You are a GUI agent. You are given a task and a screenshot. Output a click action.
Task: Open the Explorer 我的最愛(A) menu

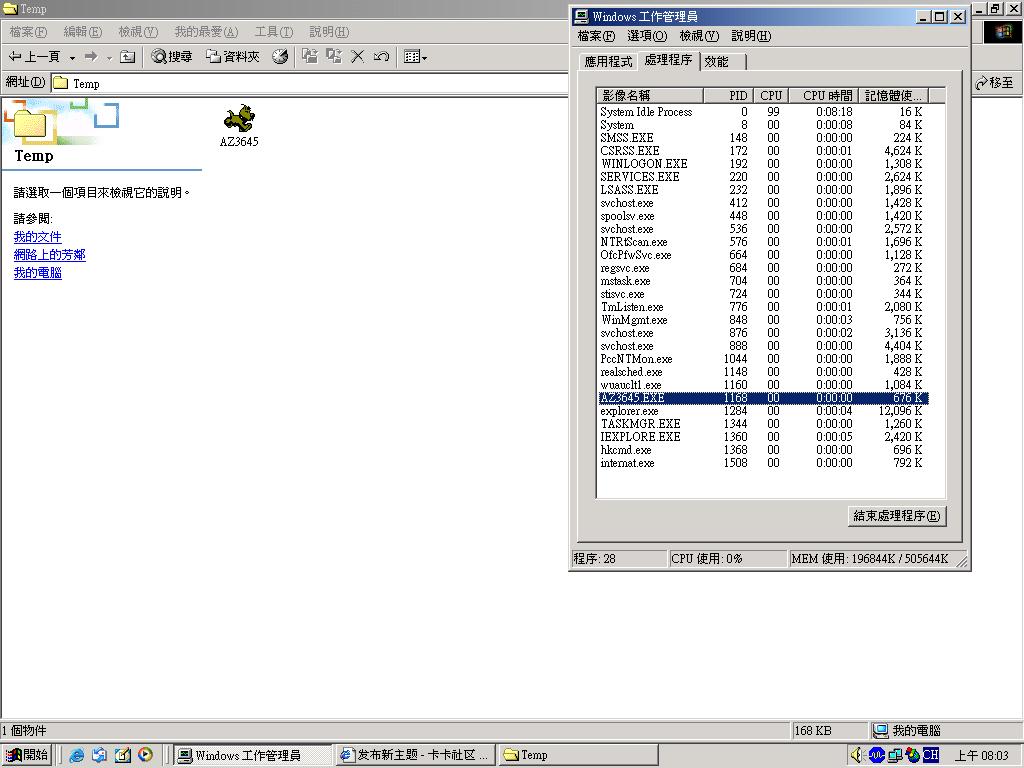pyautogui.click(x=206, y=32)
